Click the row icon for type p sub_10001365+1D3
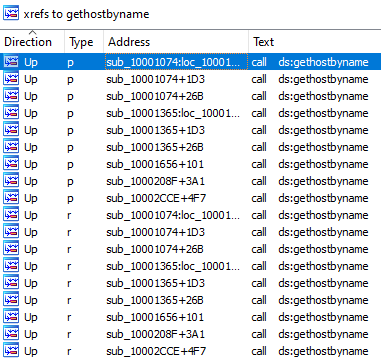 (x=11, y=130)
